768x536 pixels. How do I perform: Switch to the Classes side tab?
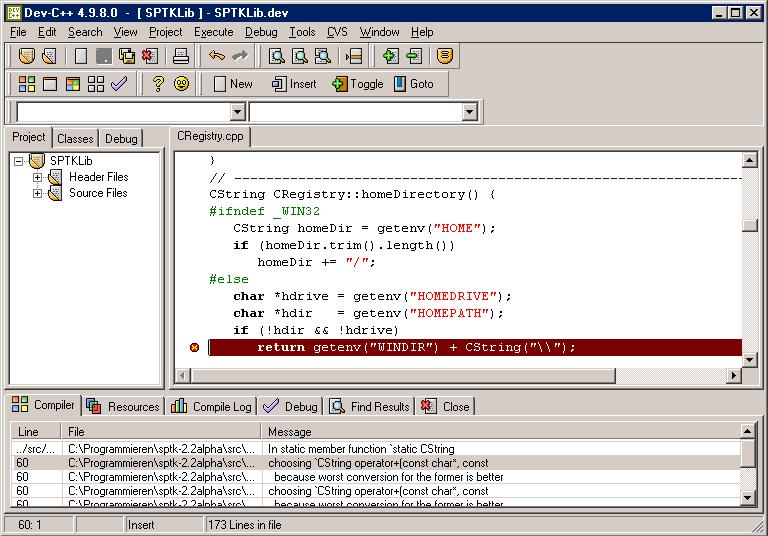coord(75,139)
